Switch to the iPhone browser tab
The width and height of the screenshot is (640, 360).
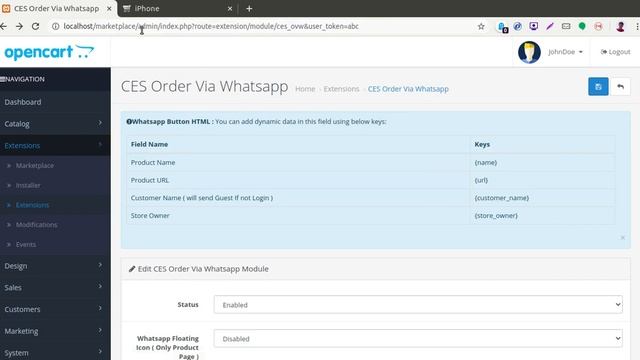(x=178, y=8)
